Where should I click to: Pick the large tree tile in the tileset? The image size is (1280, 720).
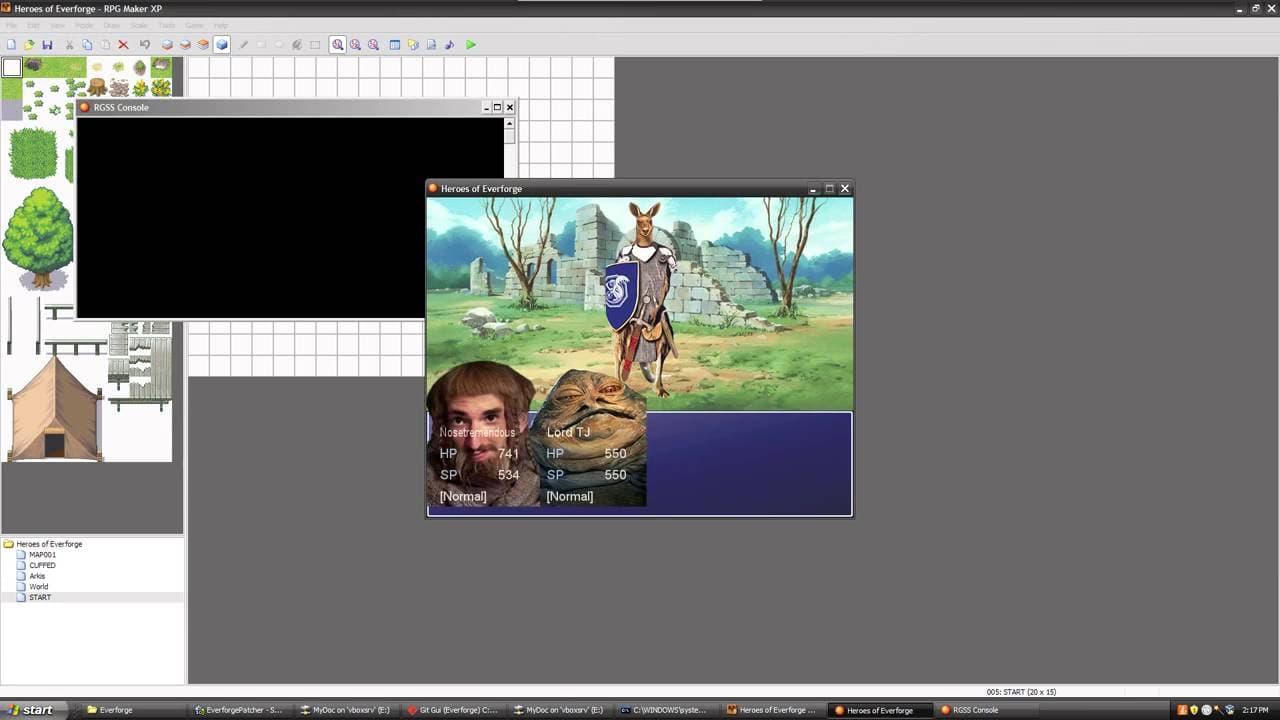pos(37,238)
